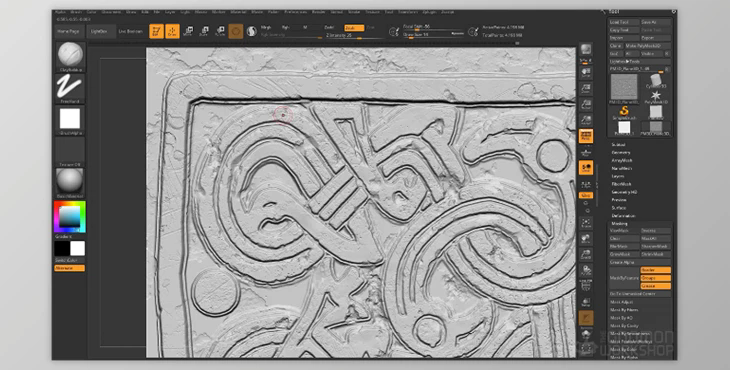Click the L.Sym icon
730x370 pixels.
coord(586,185)
